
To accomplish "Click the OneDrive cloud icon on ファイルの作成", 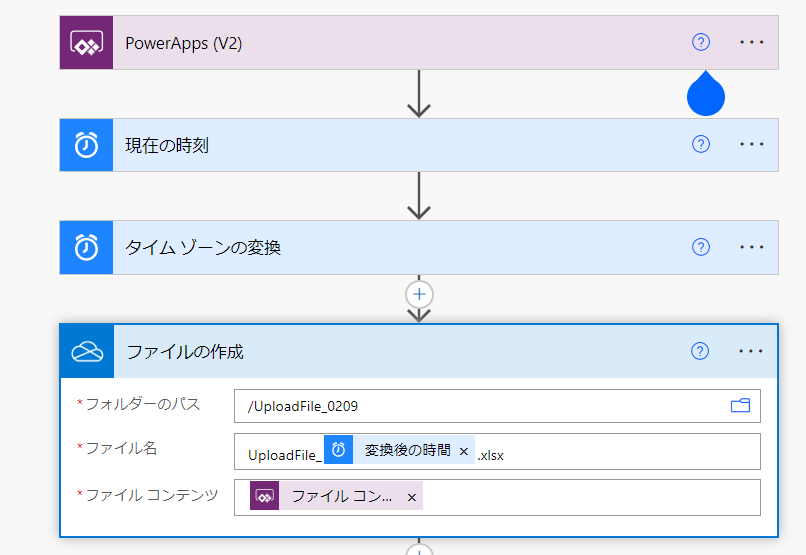I will [88, 352].
